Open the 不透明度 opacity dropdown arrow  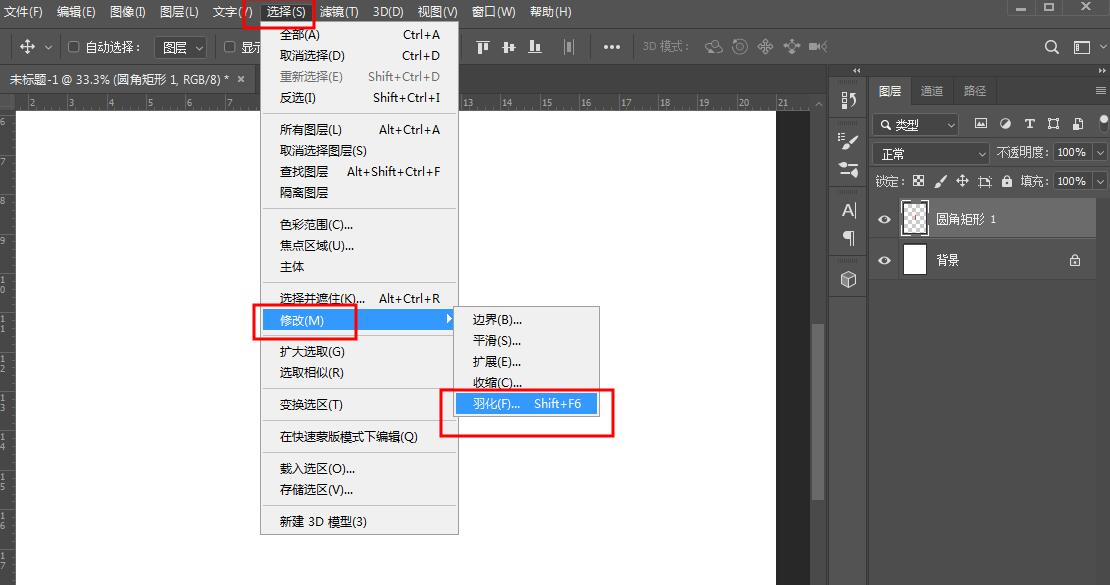pos(1100,151)
